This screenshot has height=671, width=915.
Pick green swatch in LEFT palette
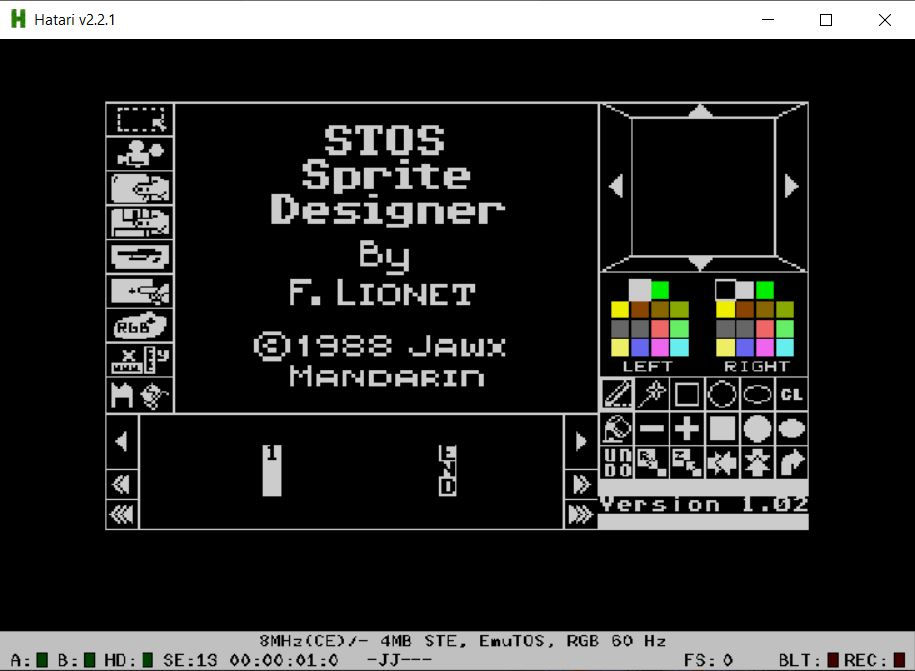pyautogui.click(x=660, y=290)
